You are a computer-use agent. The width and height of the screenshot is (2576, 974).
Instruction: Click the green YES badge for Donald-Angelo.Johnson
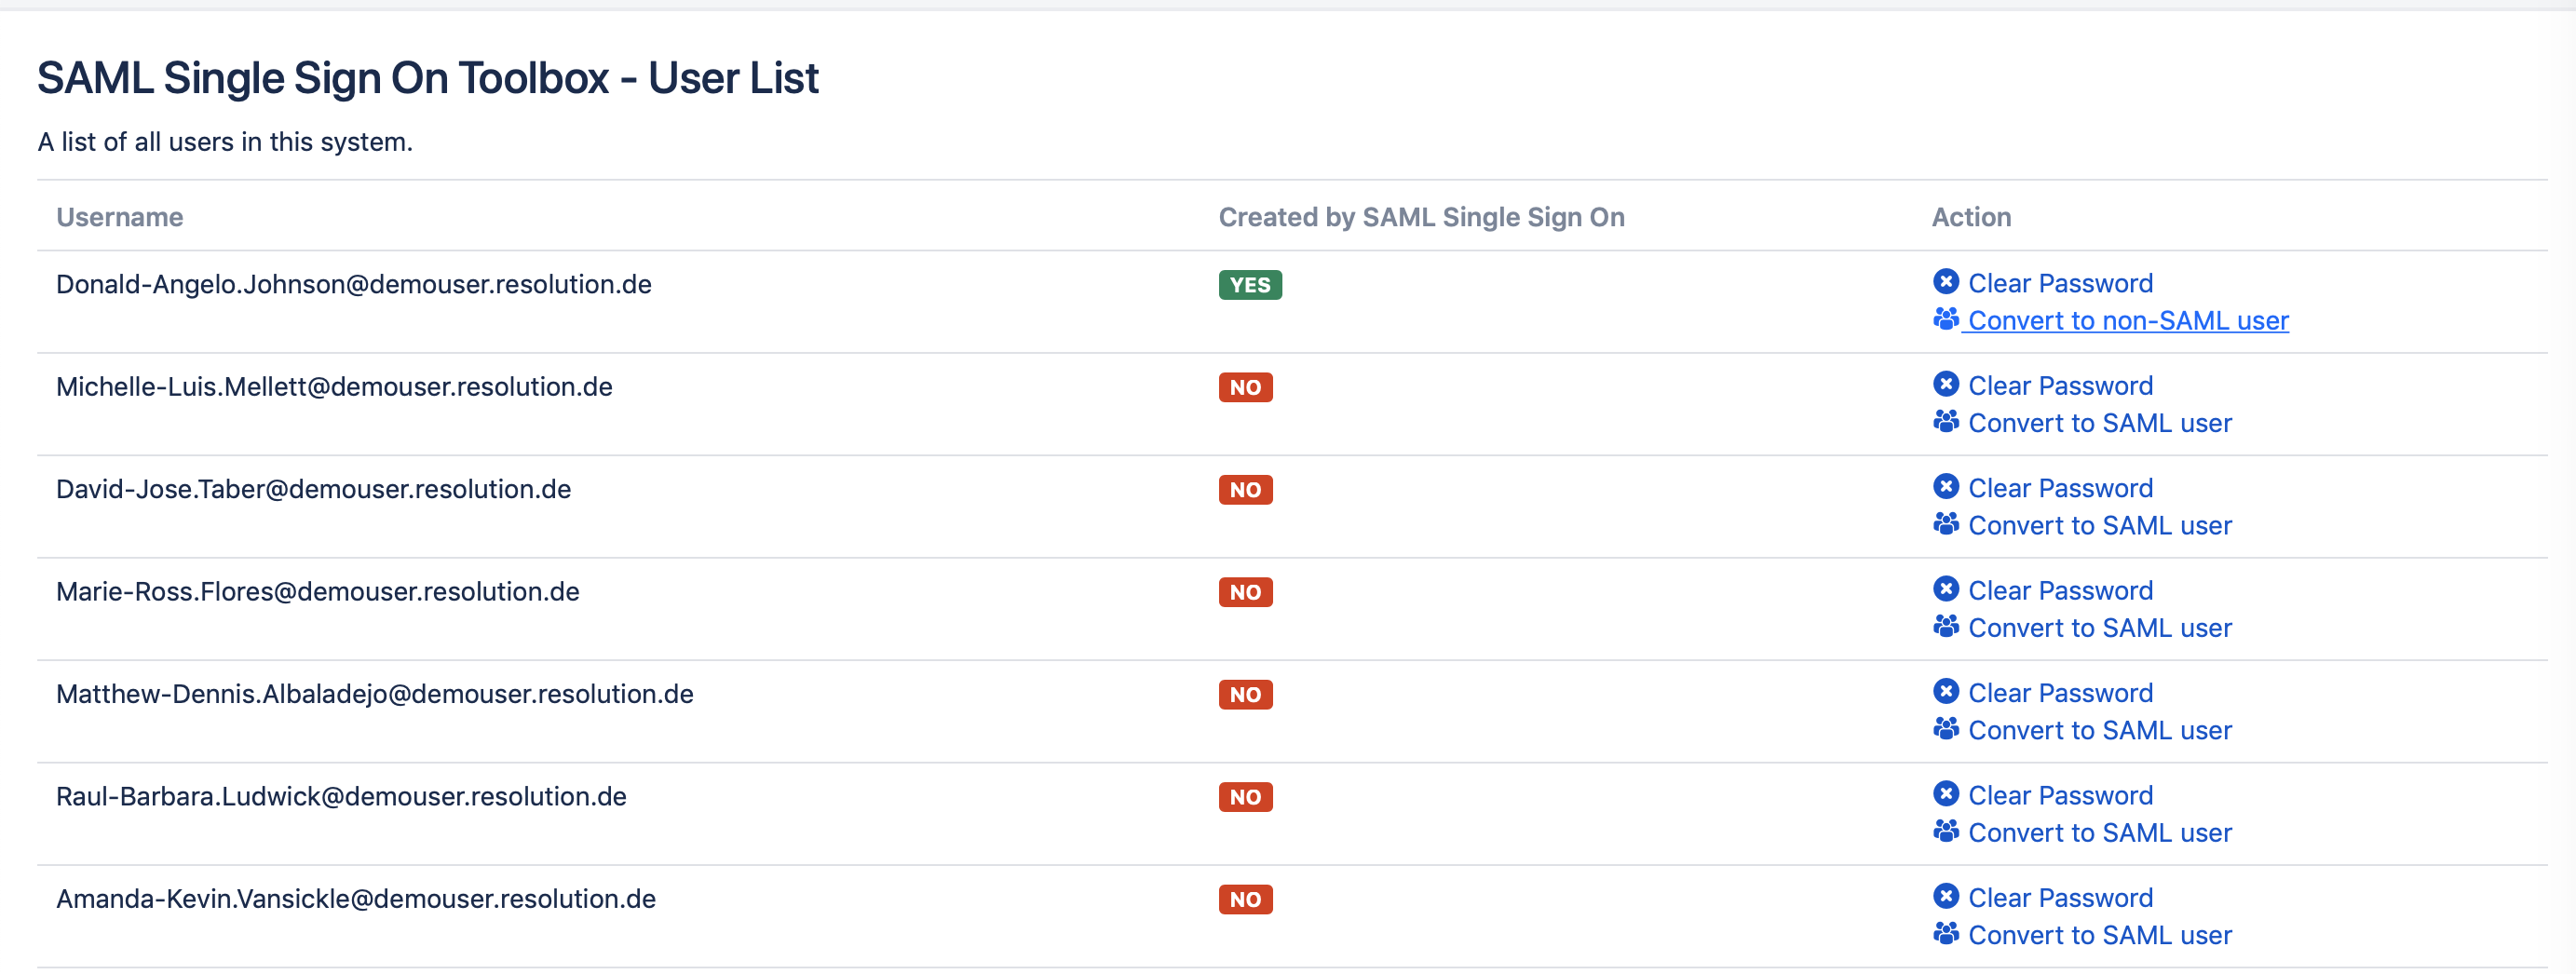[x=1249, y=285]
